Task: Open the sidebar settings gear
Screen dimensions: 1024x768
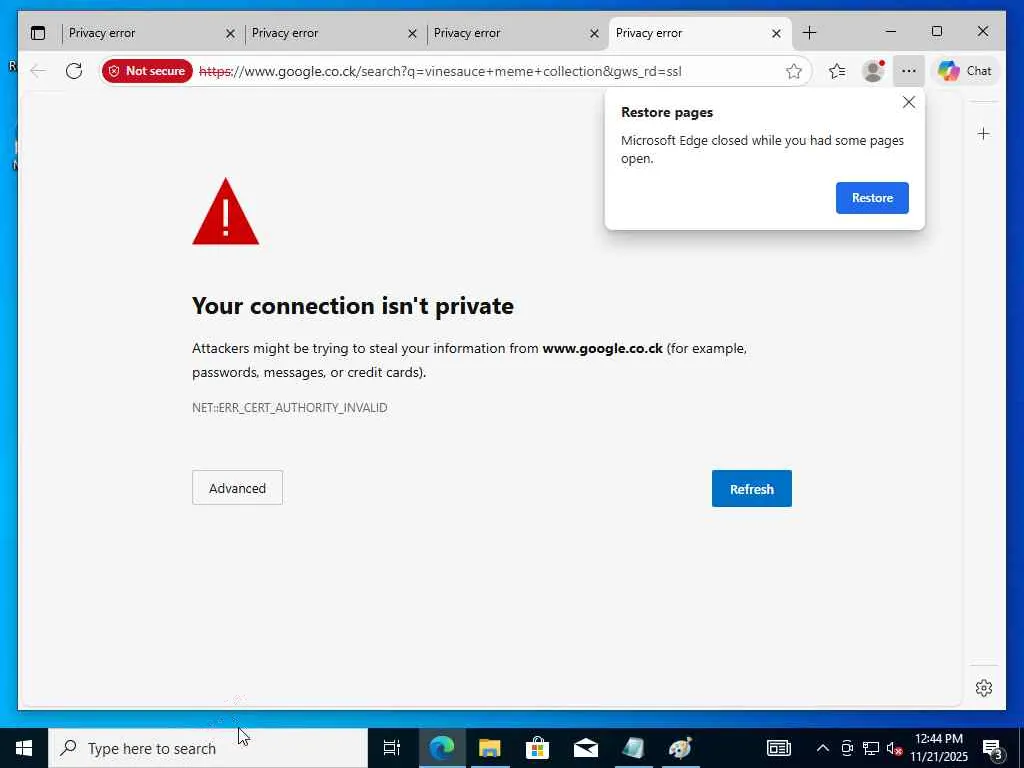Action: (x=984, y=688)
